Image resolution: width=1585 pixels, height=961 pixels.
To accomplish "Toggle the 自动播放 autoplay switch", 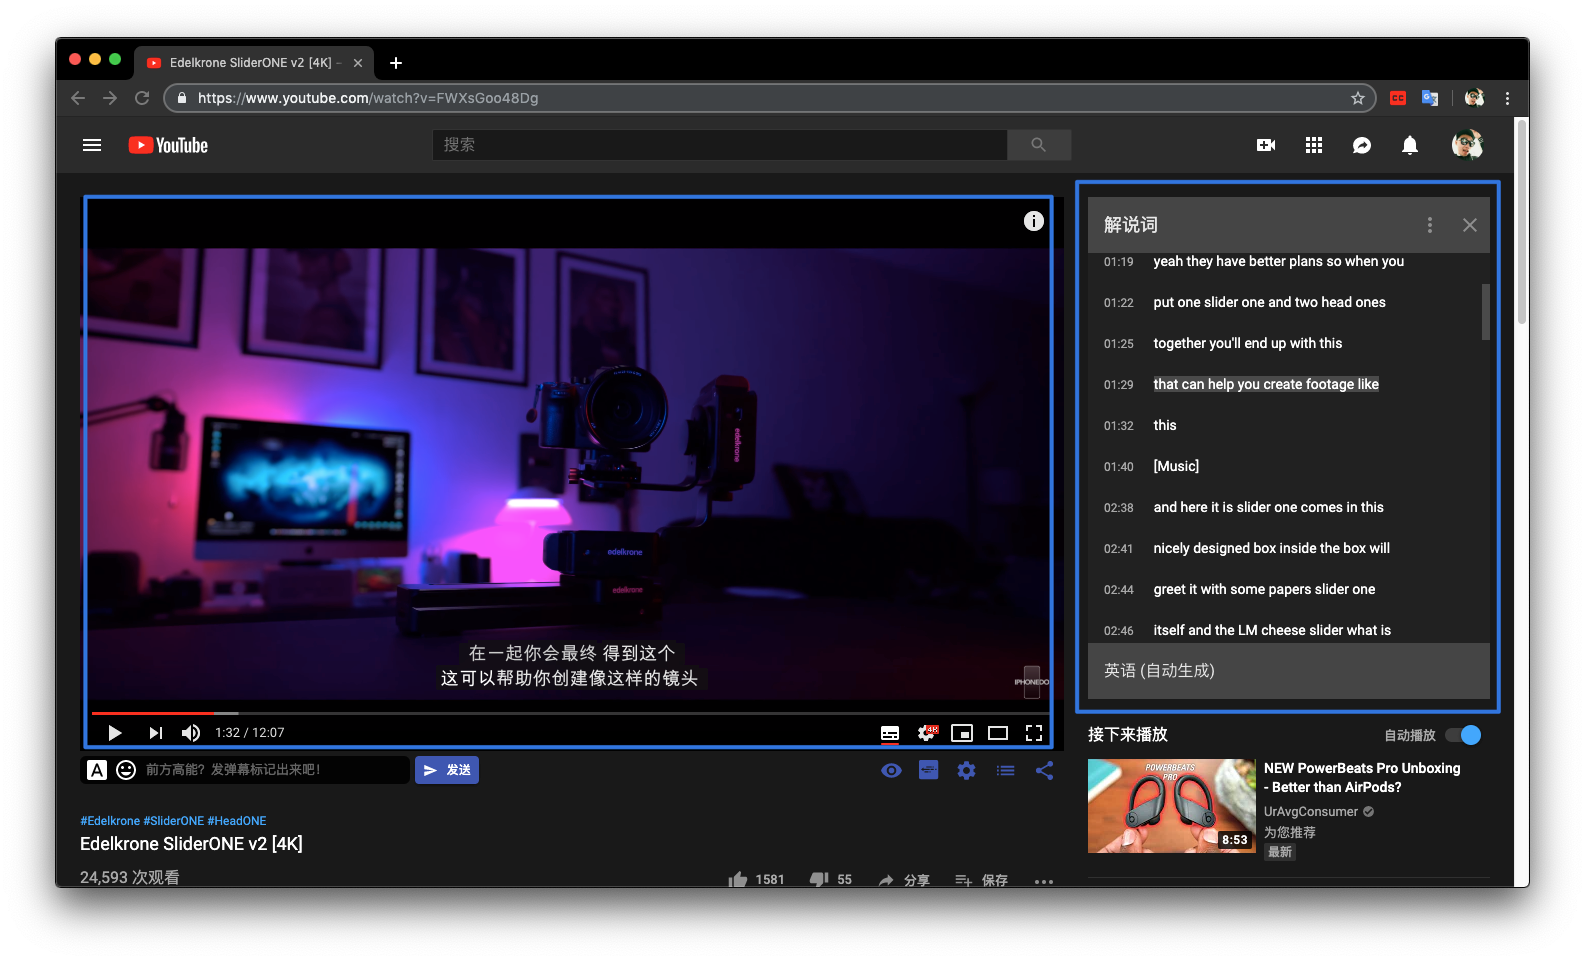I will (x=1464, y=735).
